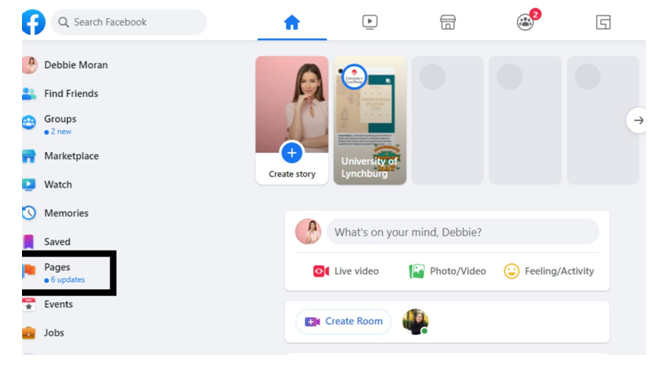This screenshot has width=661, height=365.
Task: Focus the Search Facebook field
Action: coord(129,22)
